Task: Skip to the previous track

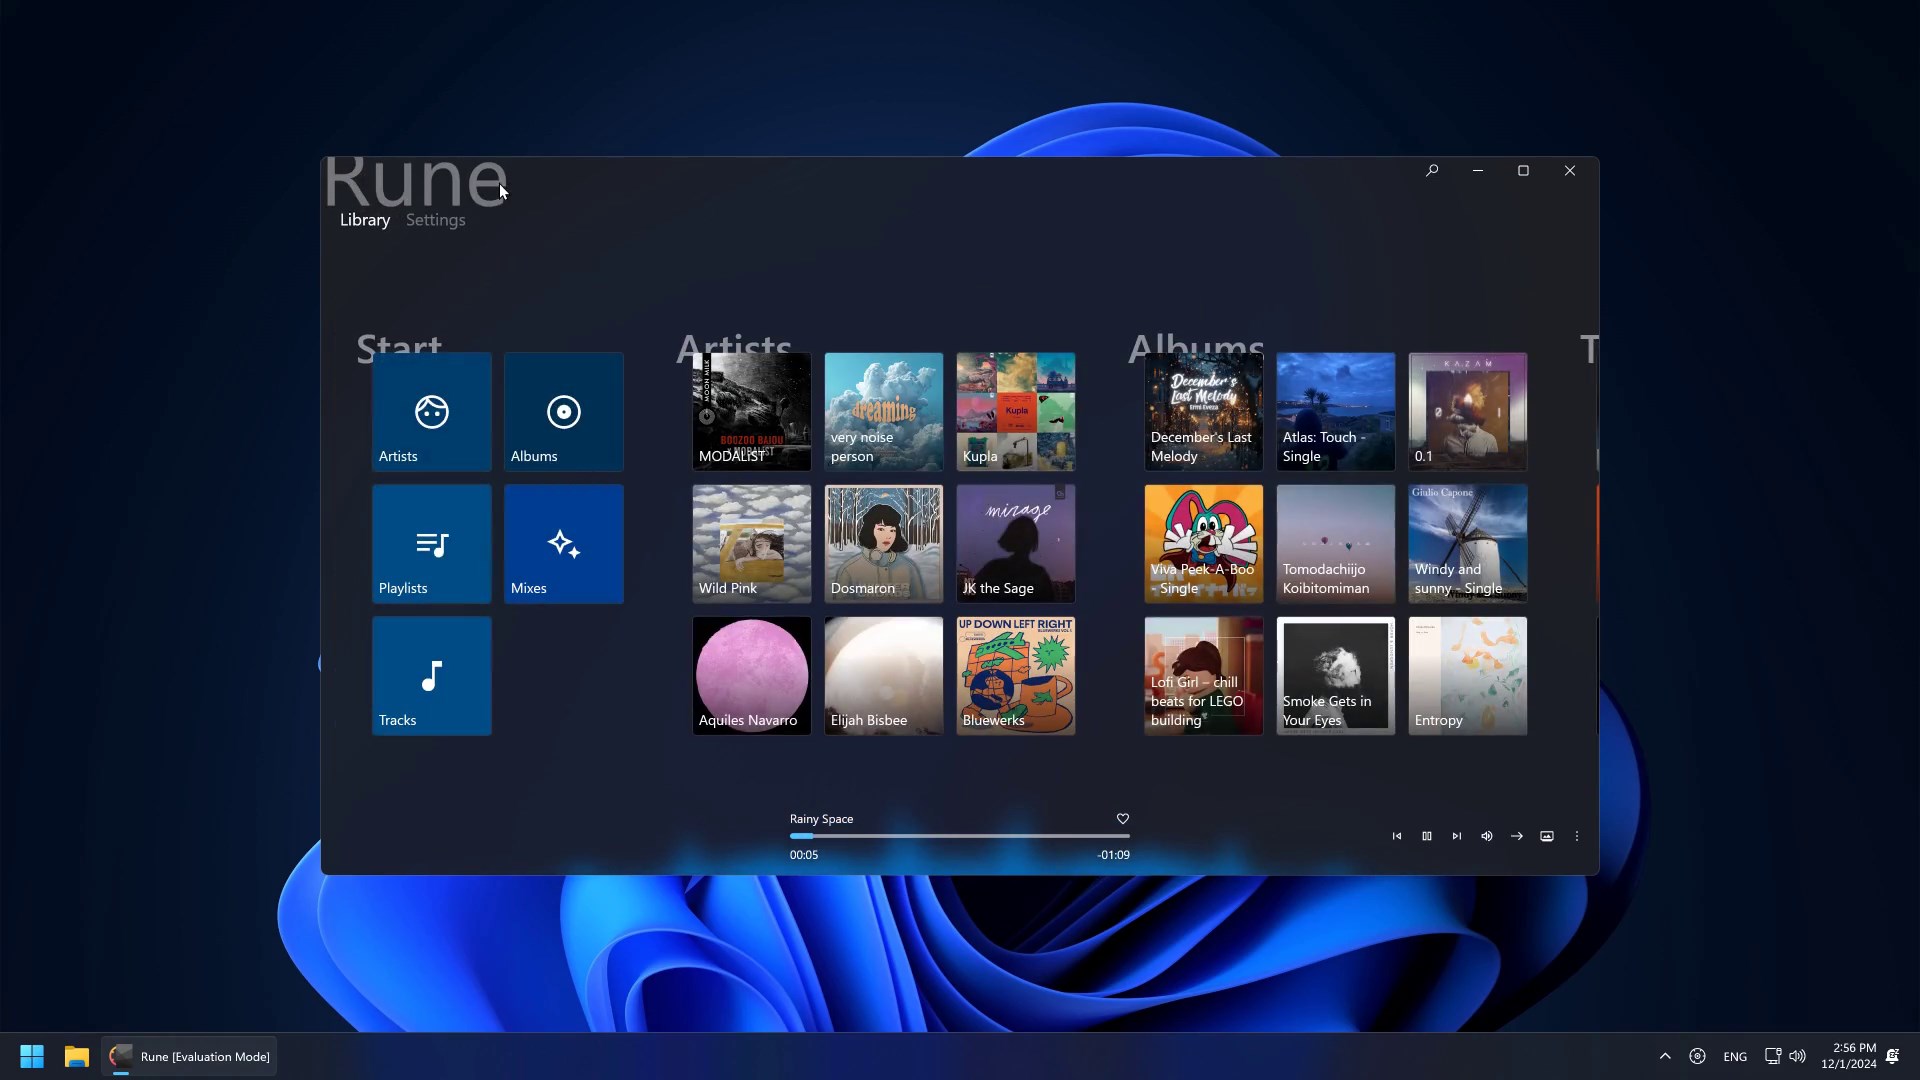Action: click(1397, 836)
